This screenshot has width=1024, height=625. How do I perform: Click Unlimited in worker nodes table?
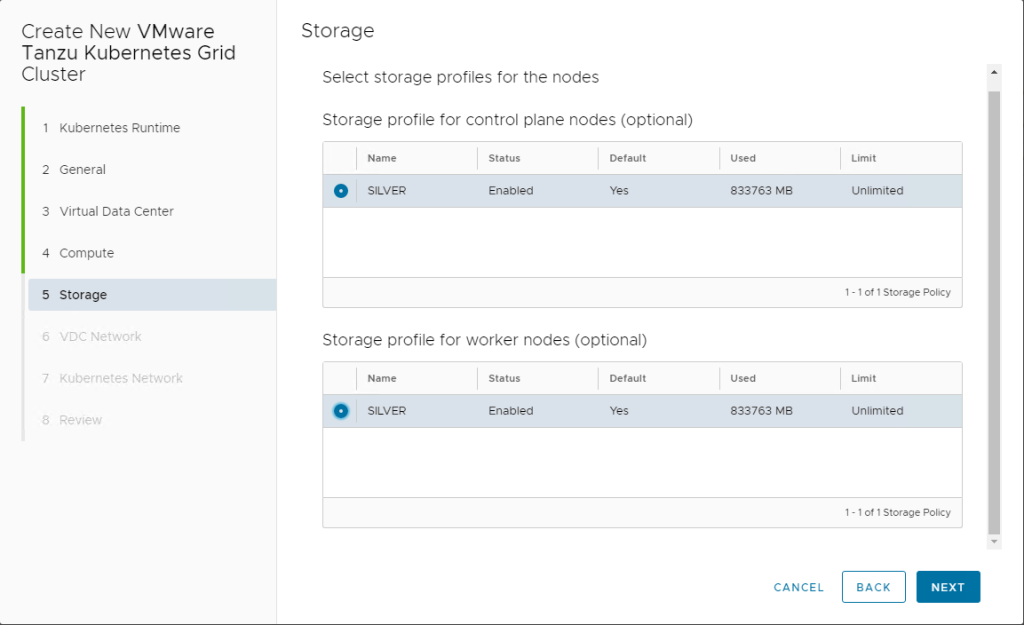[x=877, y=411]
